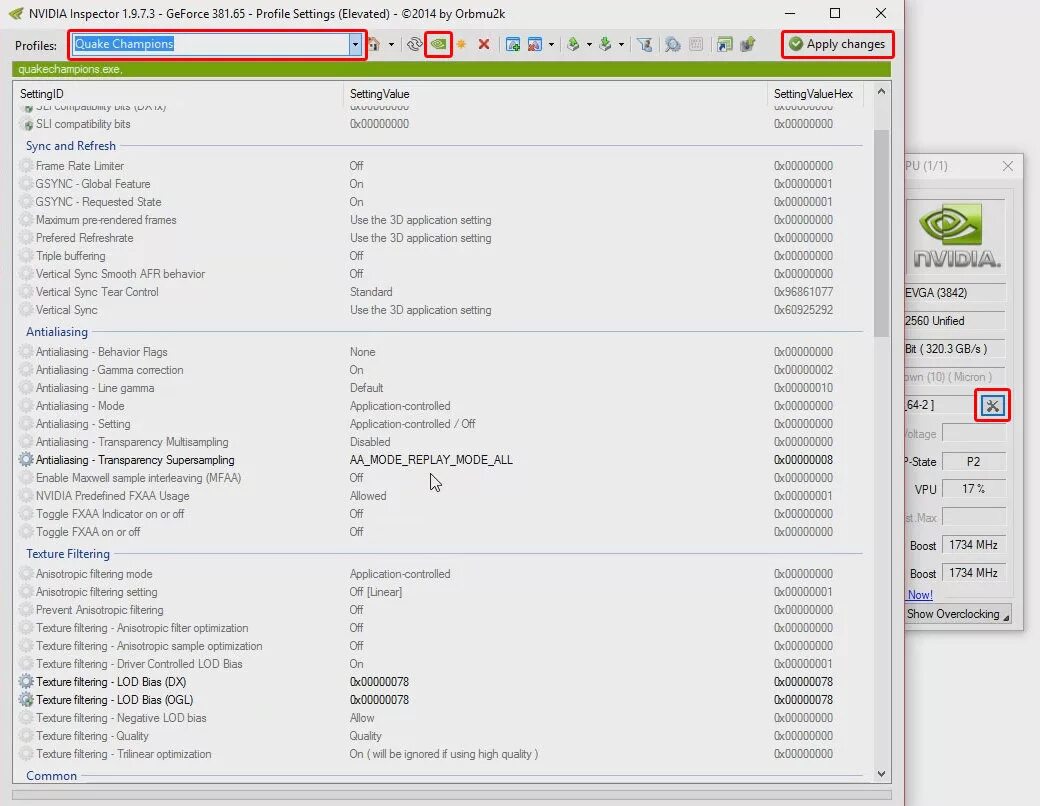
Task: Select Texture filtering - Trilinear optimization row
Action: pos(438,754)
